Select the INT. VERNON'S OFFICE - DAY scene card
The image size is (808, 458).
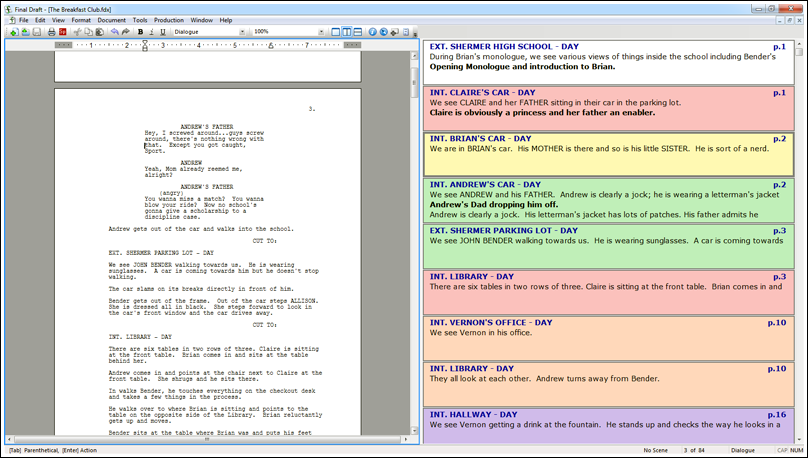click(609, 338)
